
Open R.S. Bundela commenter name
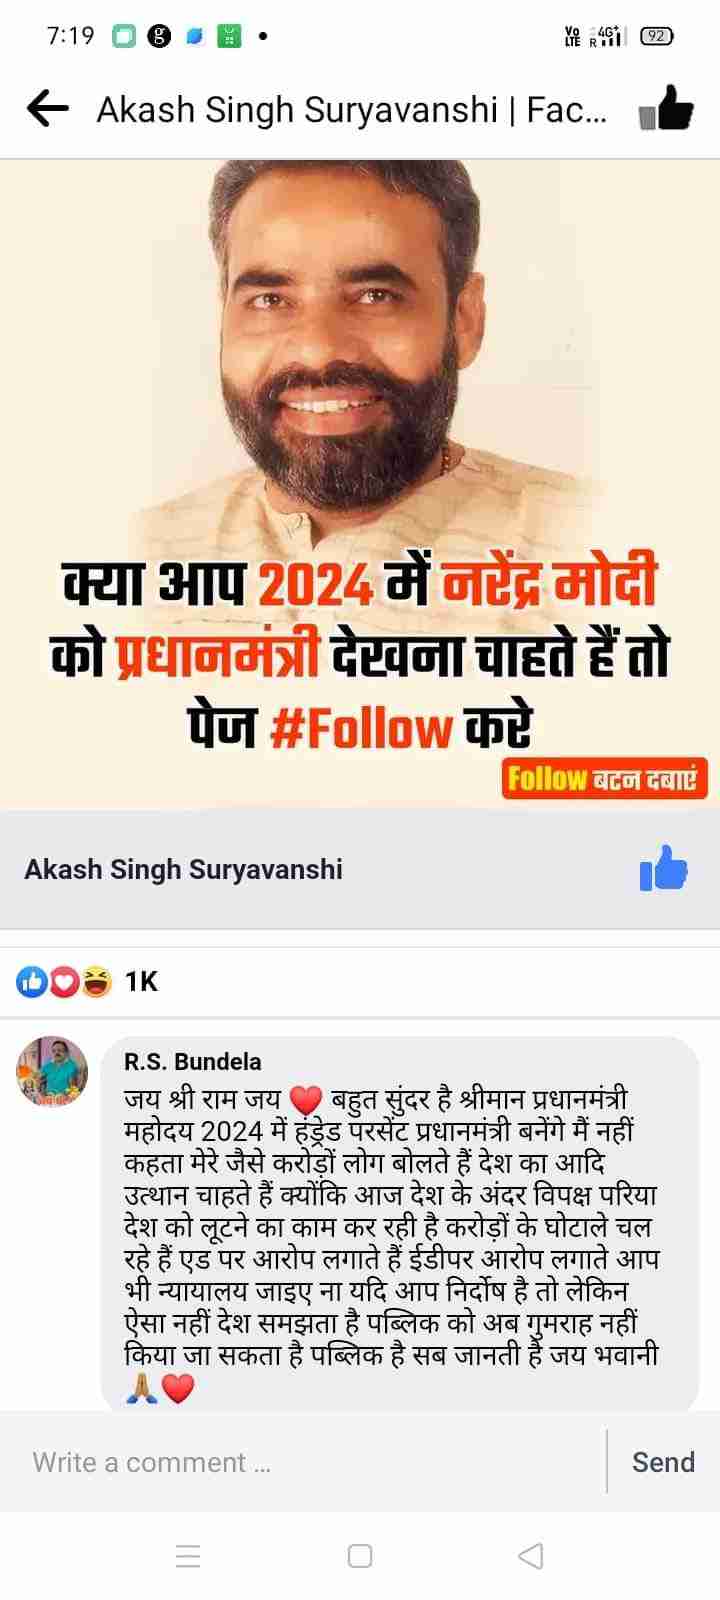[193, 1062]
